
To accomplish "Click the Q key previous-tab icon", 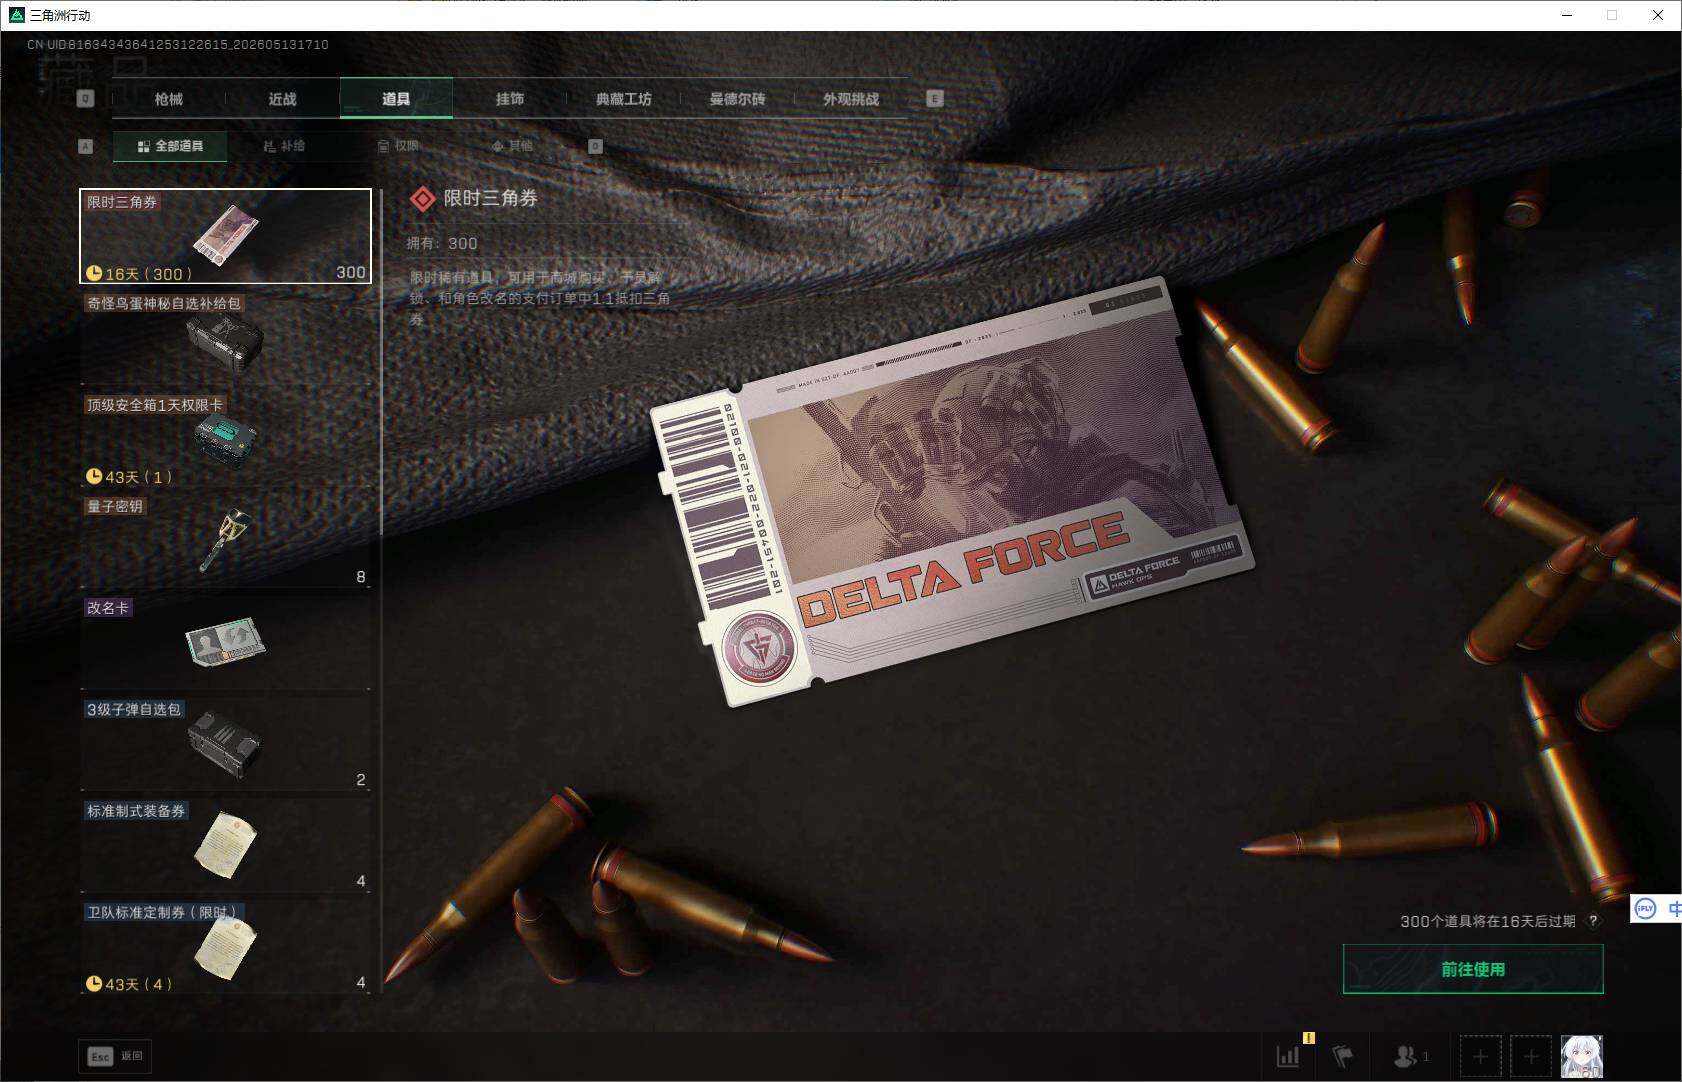I will [85, 99].
